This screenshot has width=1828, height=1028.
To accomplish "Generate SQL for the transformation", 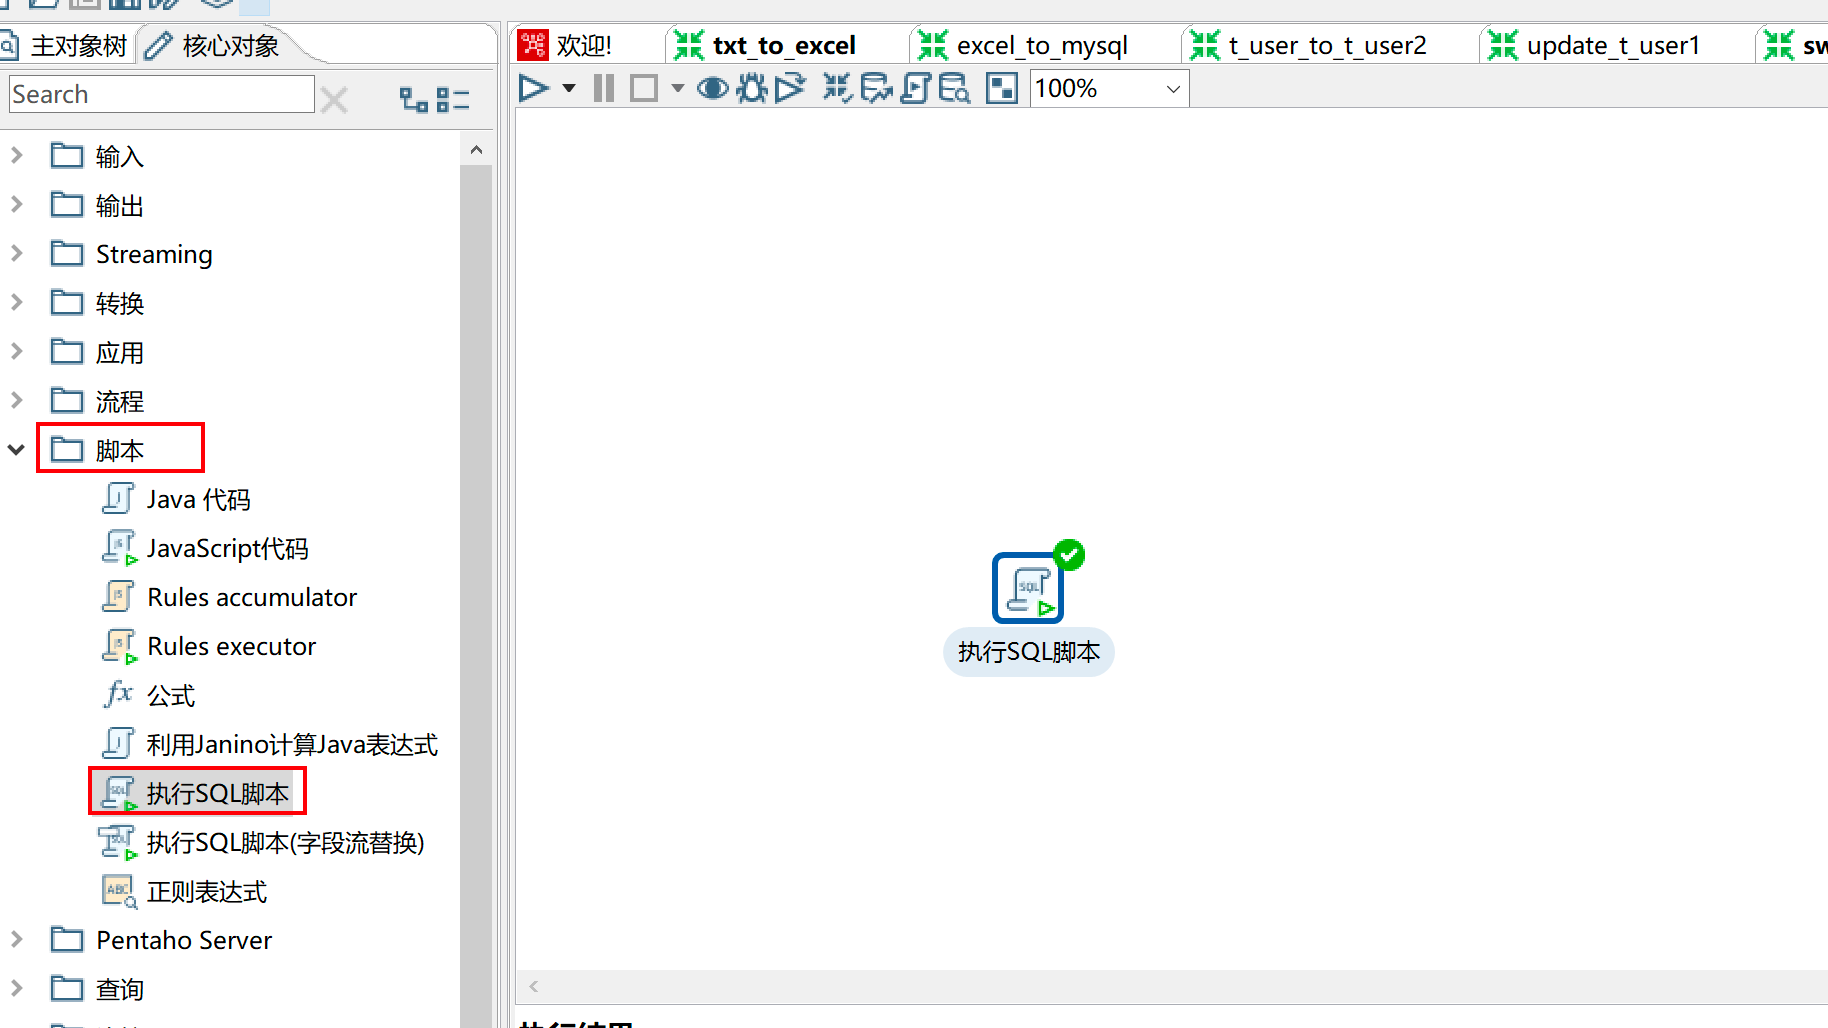I will [915, 89].
